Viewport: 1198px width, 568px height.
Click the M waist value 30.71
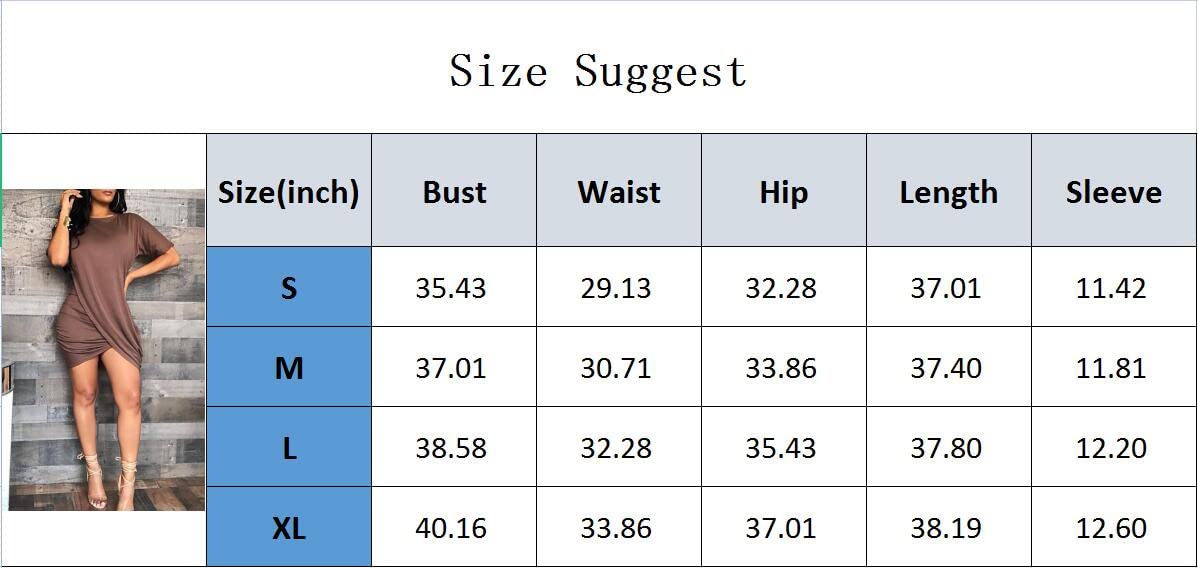pyautogui.click(x=616, y=368)
